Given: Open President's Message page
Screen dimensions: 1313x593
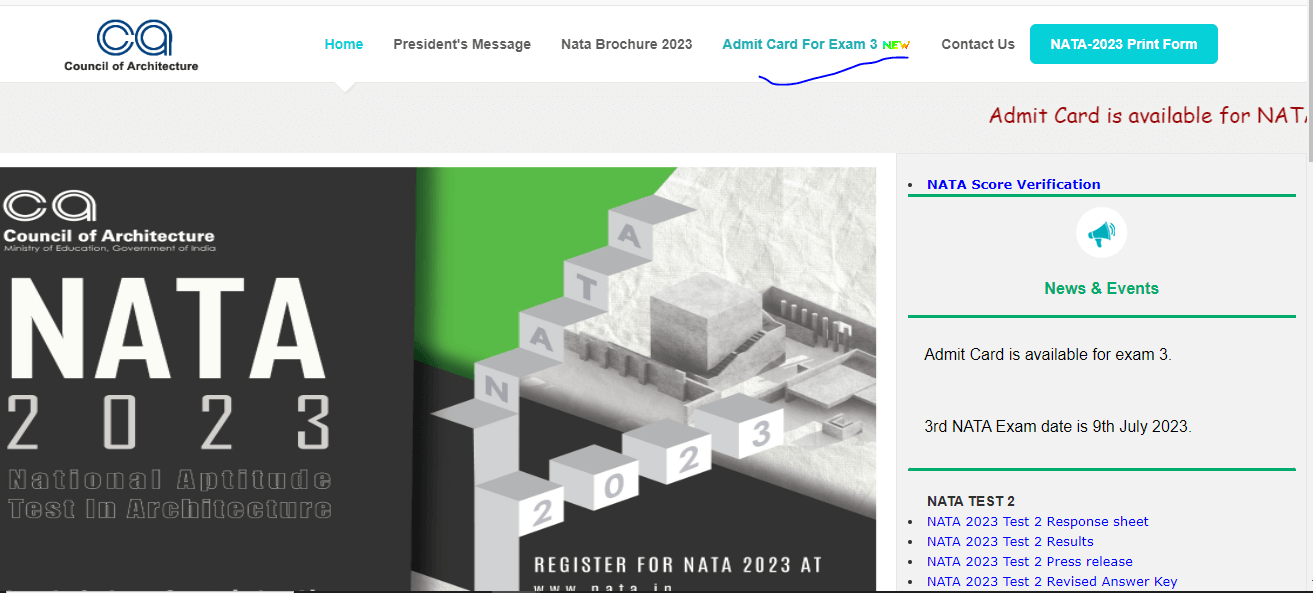Looking at the screenshot, I should (x=462, y=44).
